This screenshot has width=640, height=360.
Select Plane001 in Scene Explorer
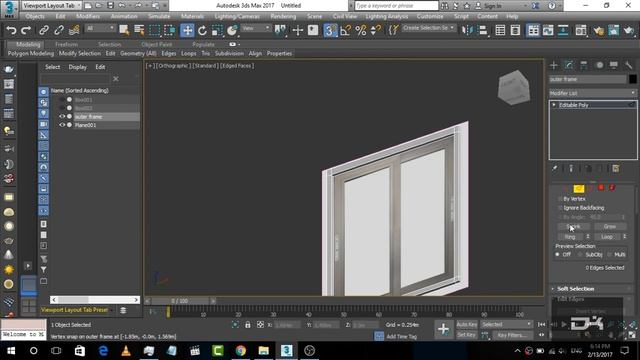[x=85, y=125]
